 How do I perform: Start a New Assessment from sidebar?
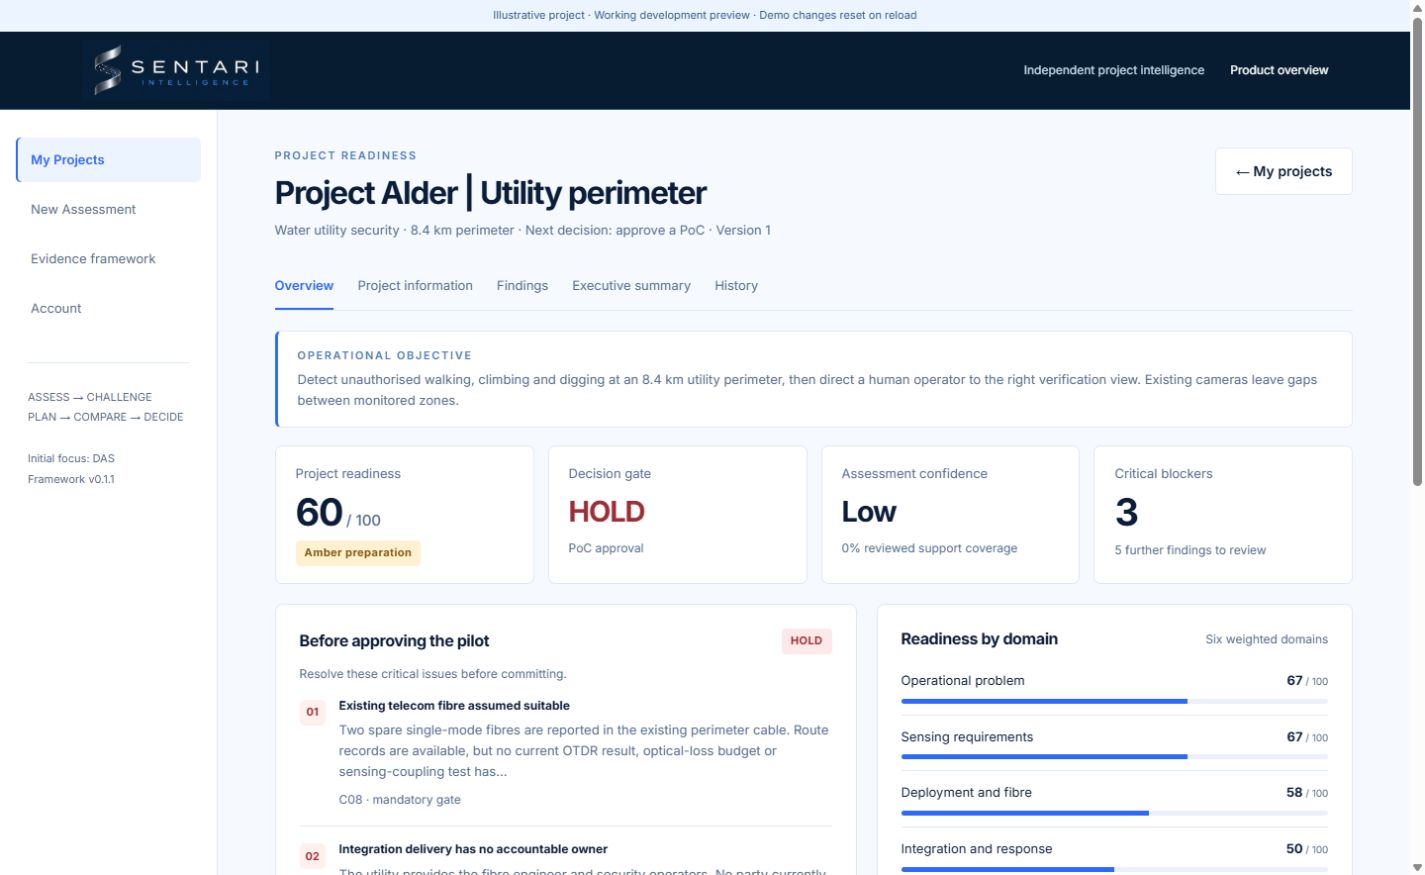click(83, 209)
